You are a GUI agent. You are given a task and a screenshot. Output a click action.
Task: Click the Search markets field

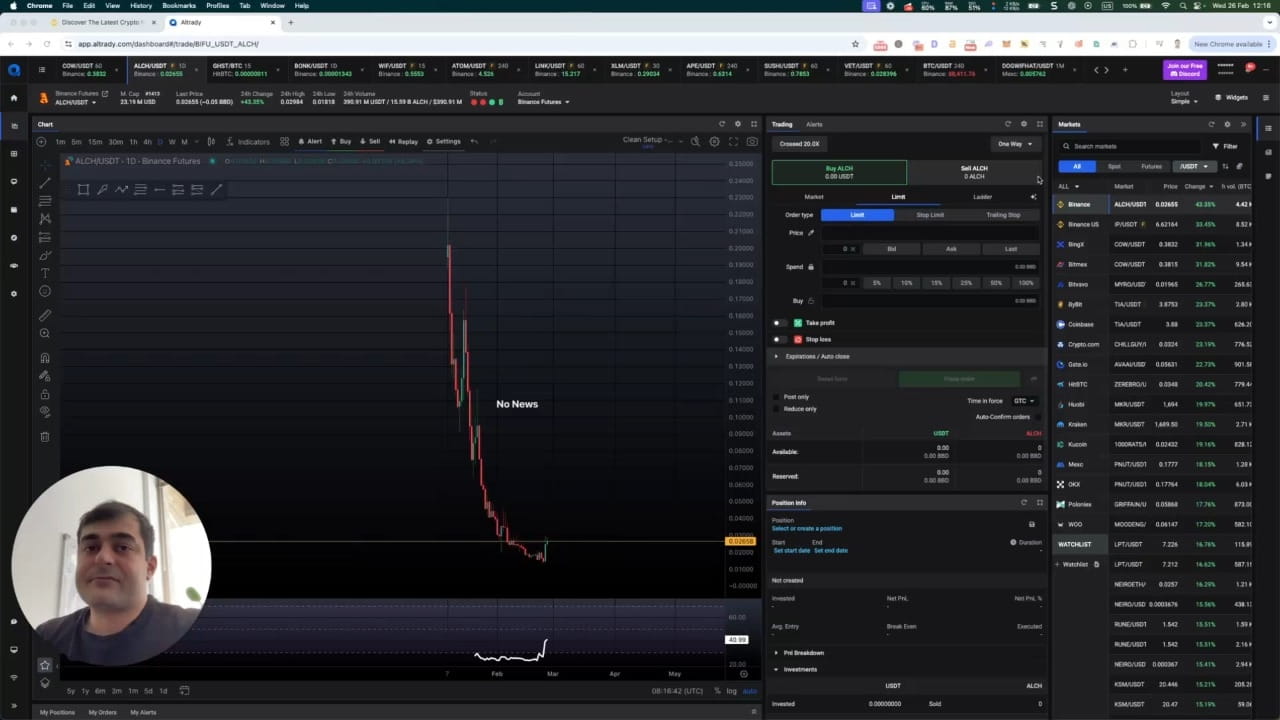coord(1135,146)
